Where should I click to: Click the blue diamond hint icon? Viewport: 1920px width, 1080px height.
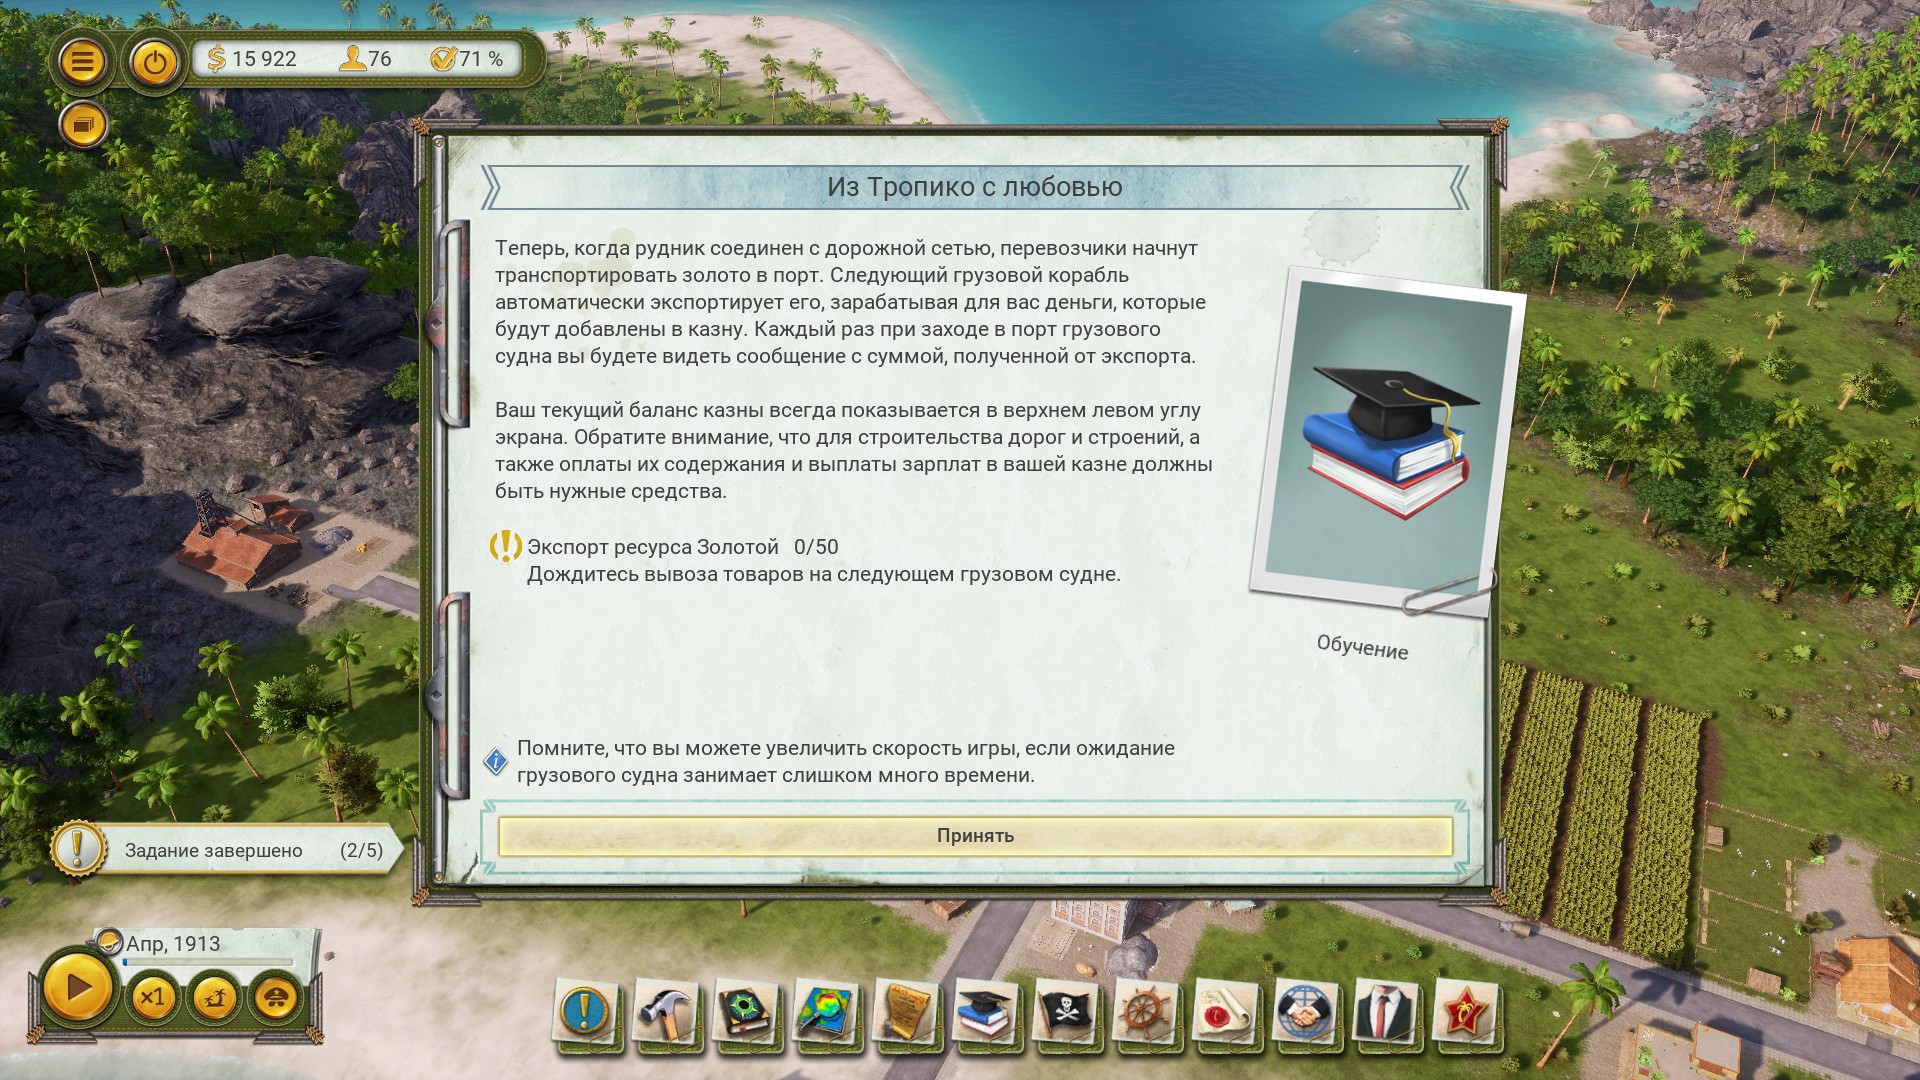click(x=496, y=762)
